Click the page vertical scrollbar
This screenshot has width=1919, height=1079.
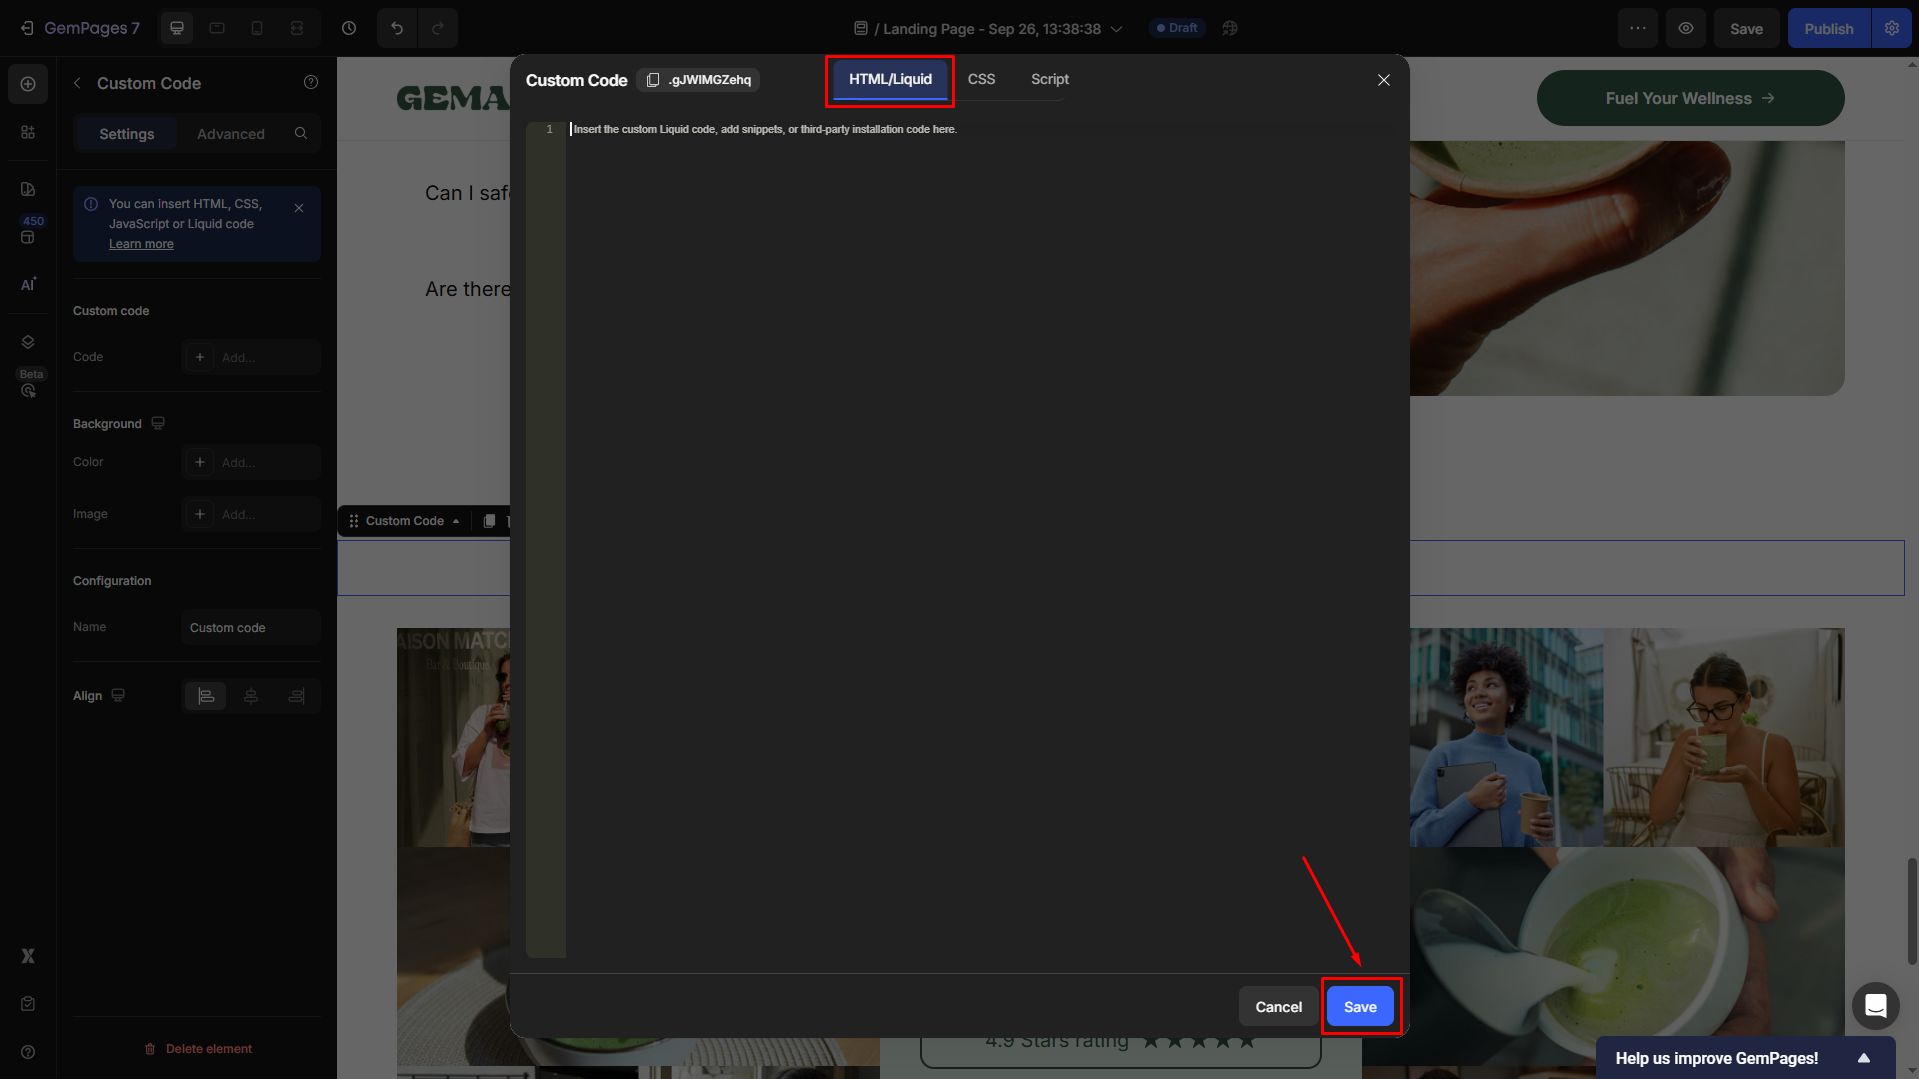(x=1912, y=910)
